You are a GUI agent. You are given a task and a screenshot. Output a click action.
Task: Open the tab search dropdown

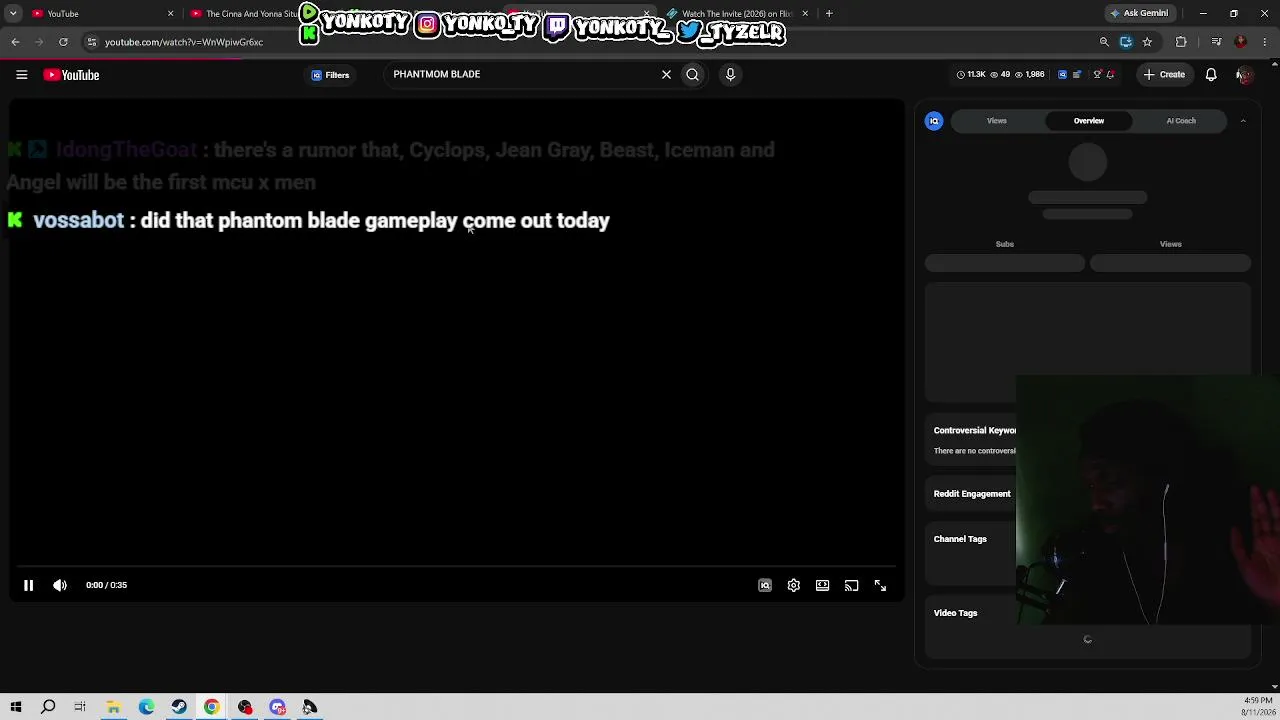(x=13, y=13)
